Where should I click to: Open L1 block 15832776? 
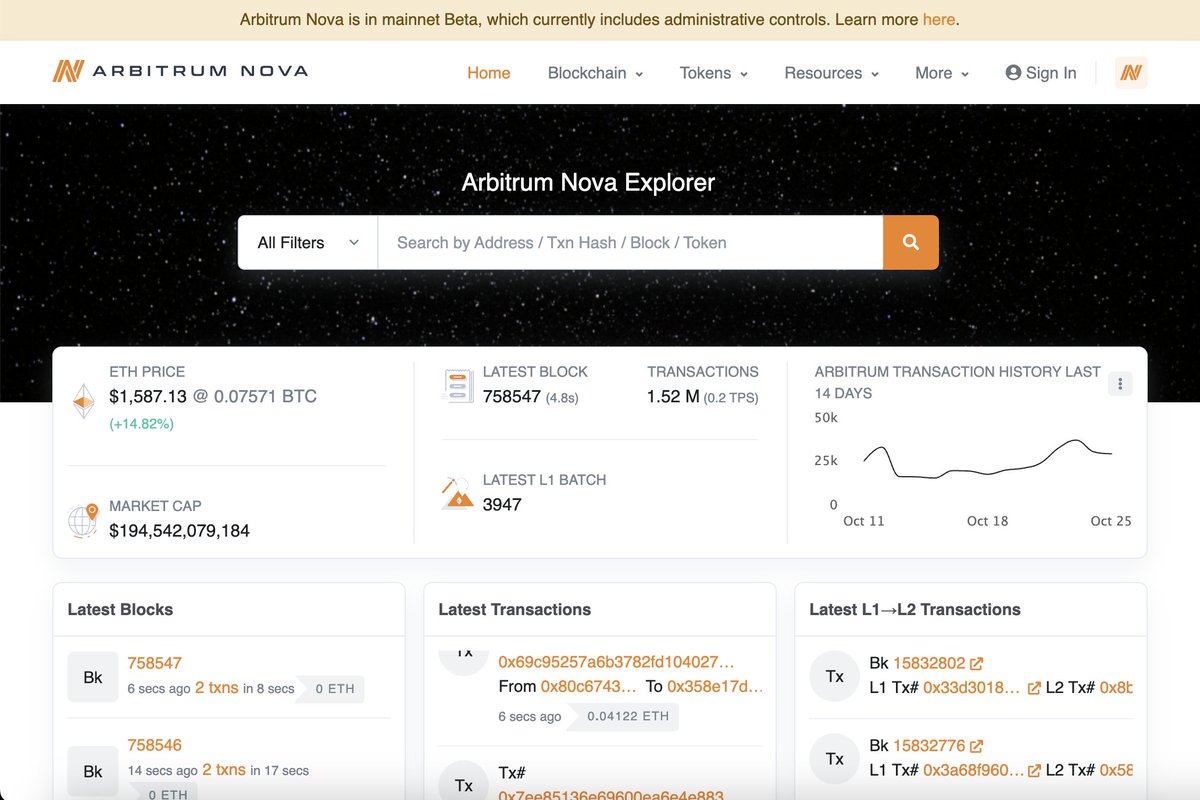[x=929, y=746]
